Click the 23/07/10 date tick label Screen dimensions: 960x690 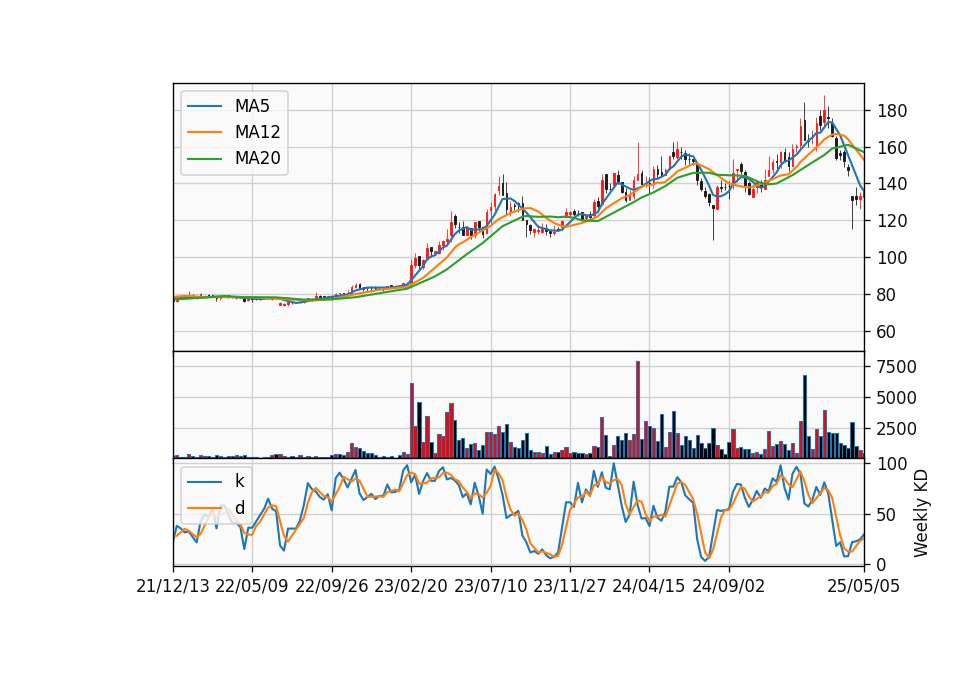490,586
